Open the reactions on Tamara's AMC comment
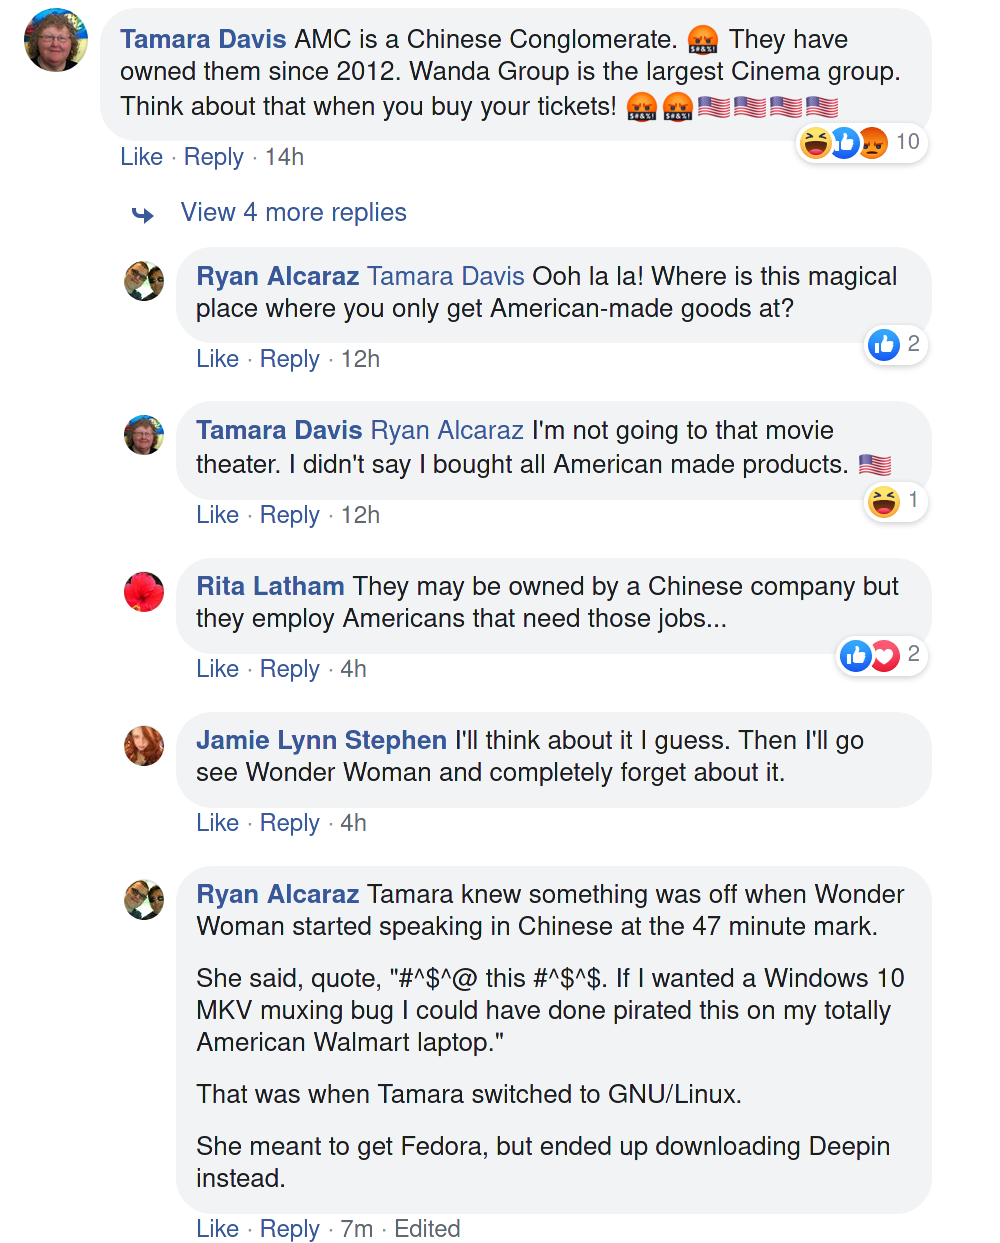1000x1243 pixels. click(862, 143)
